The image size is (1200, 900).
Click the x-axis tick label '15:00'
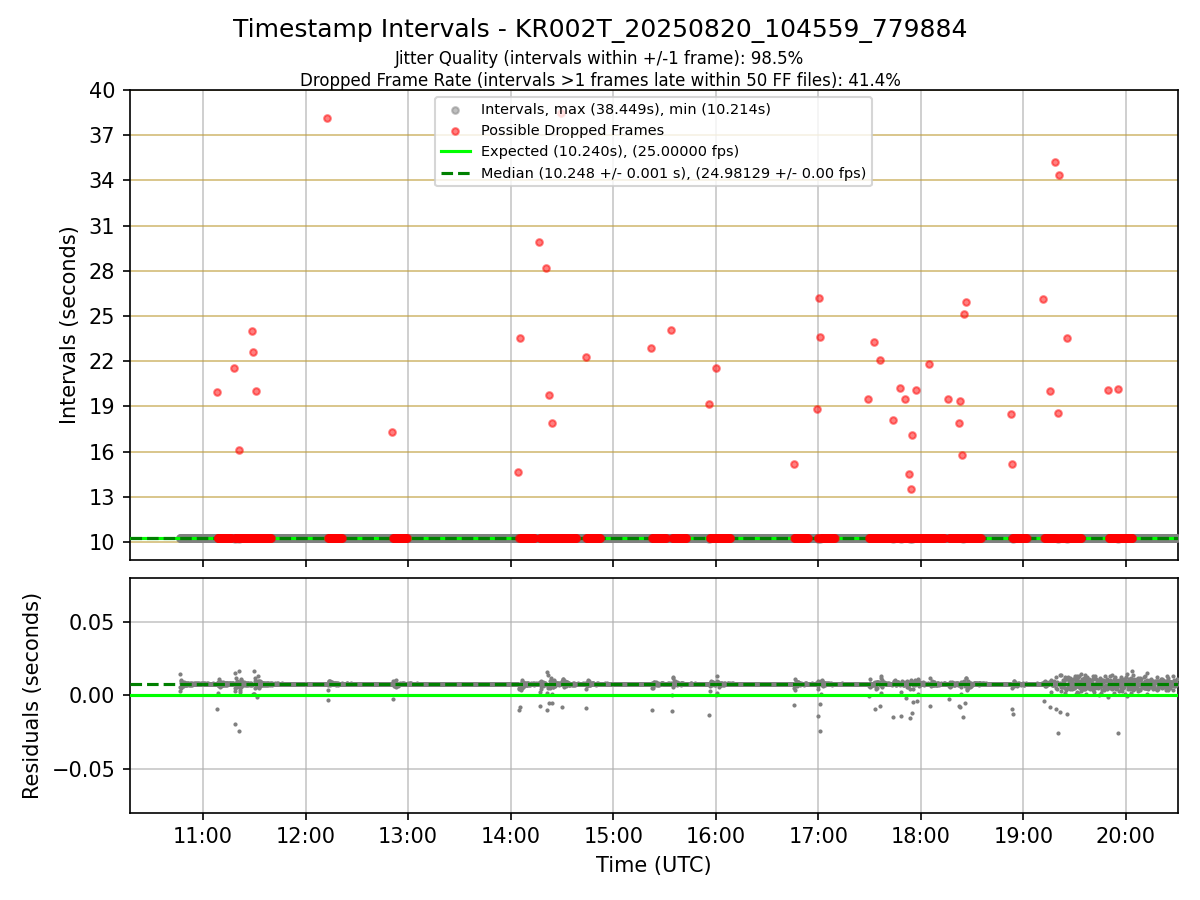613,833
